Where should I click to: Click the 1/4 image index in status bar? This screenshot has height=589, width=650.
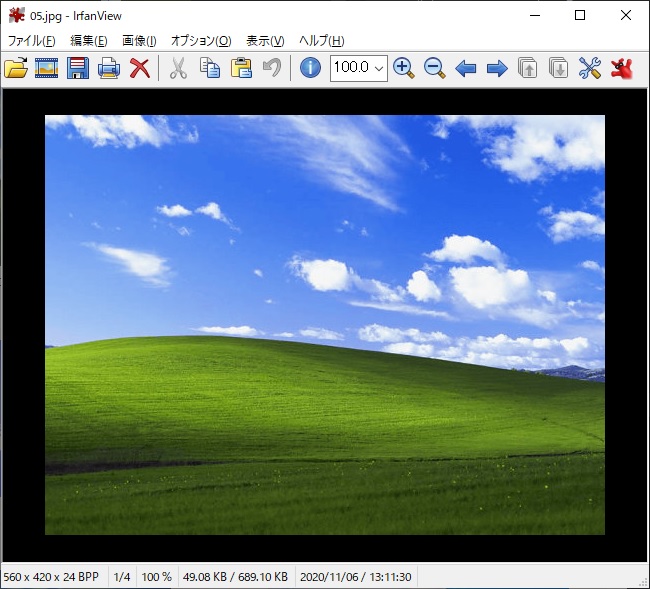pyautogui.click(x=122, y=577)
